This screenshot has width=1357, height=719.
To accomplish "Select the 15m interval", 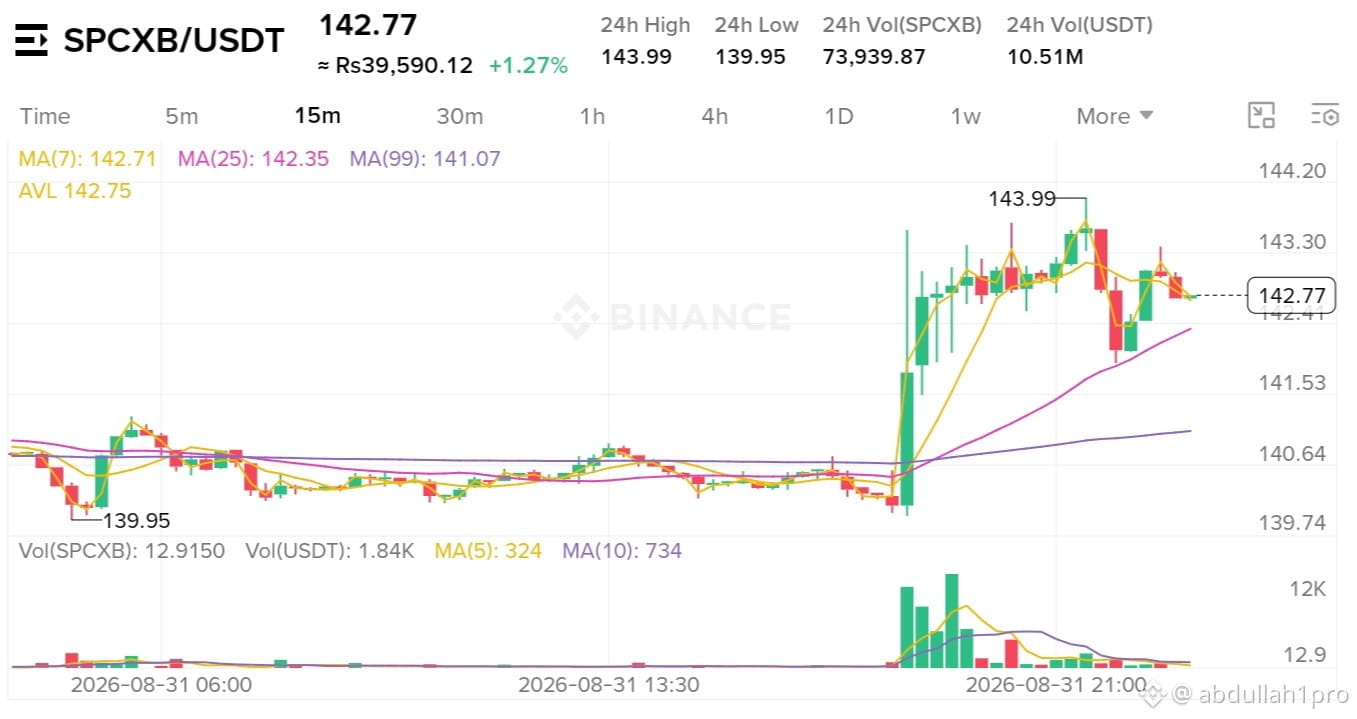I will [317, 116].
